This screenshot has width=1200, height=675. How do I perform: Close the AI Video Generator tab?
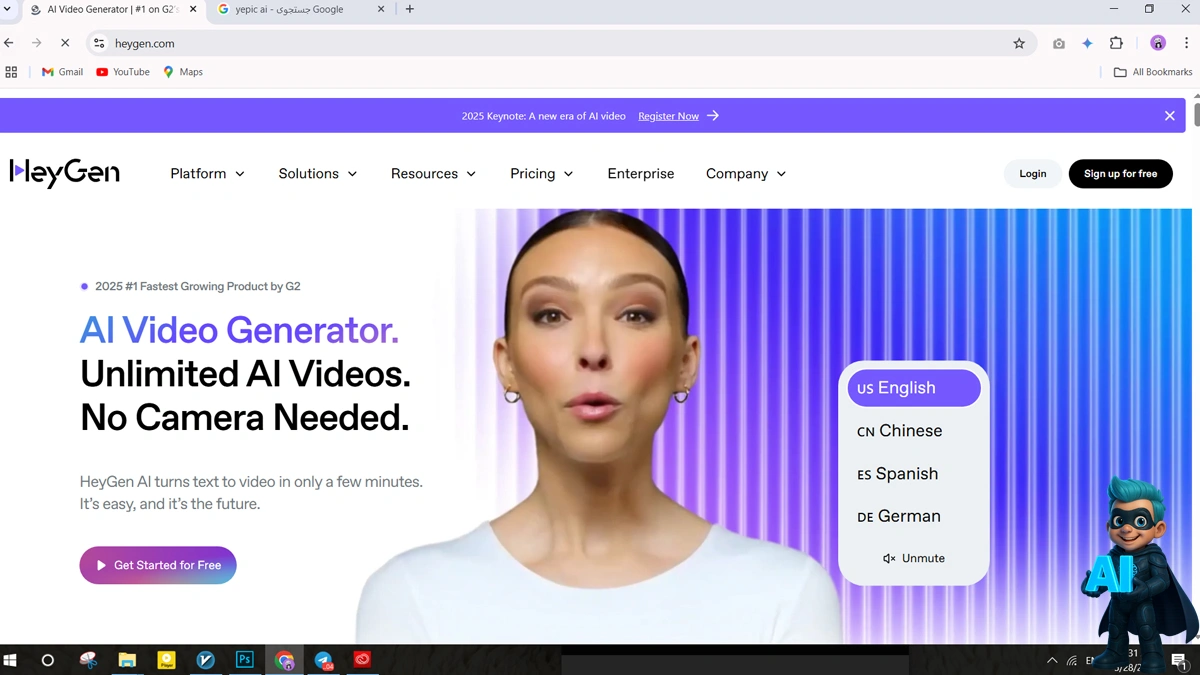point(192,10)
